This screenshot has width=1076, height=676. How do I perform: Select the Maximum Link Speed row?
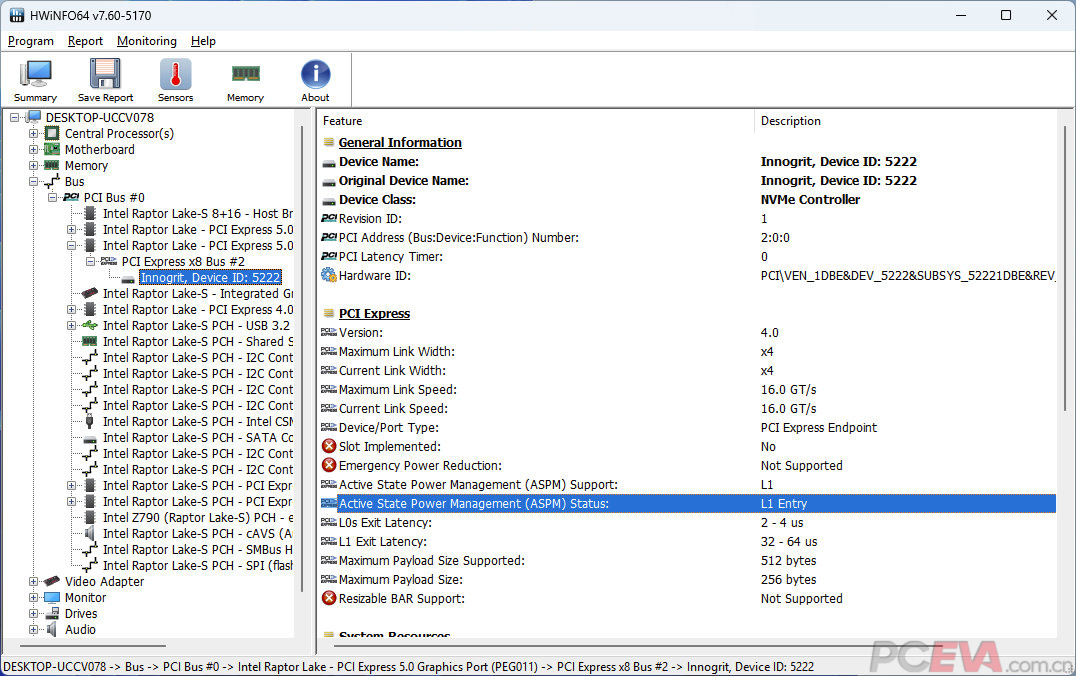click(x=397, y=390)
